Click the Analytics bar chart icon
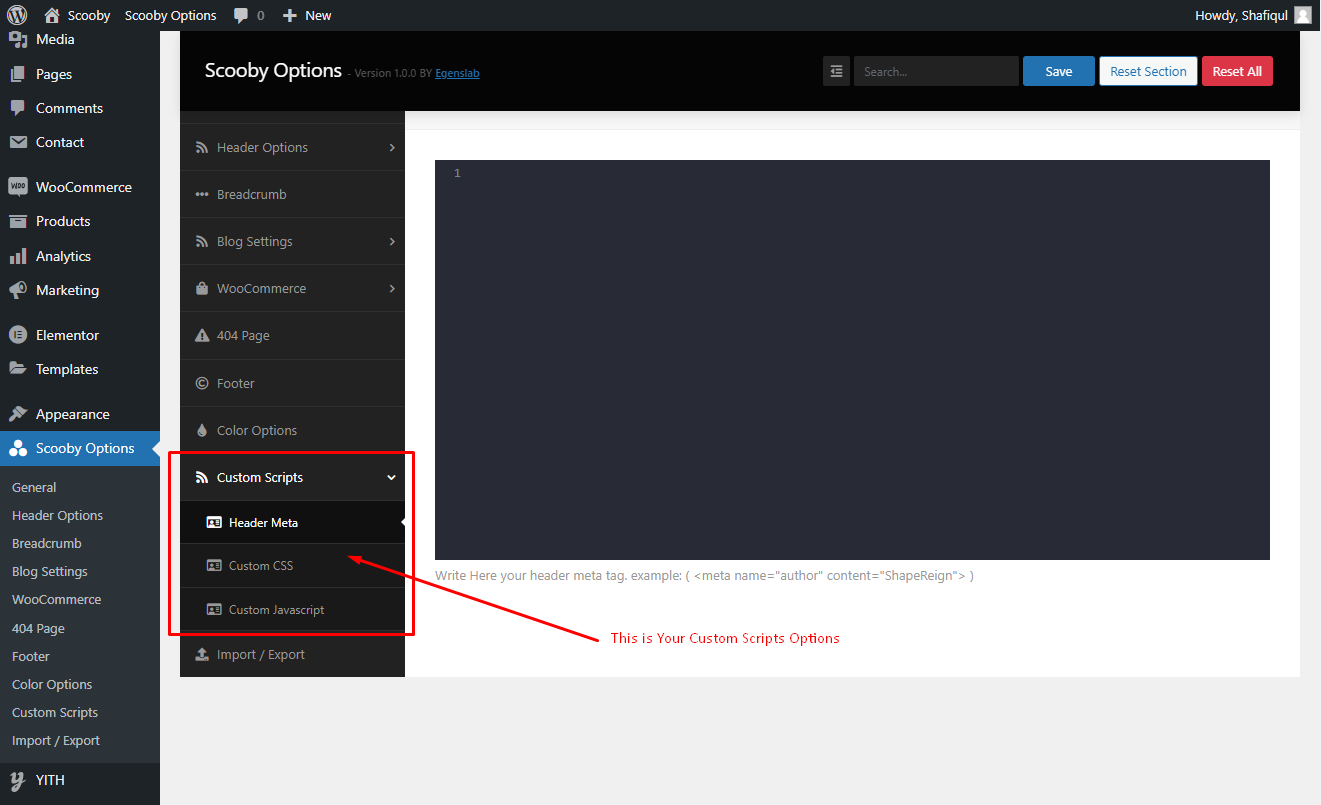The image size is (1321, 805). [18, 256]
